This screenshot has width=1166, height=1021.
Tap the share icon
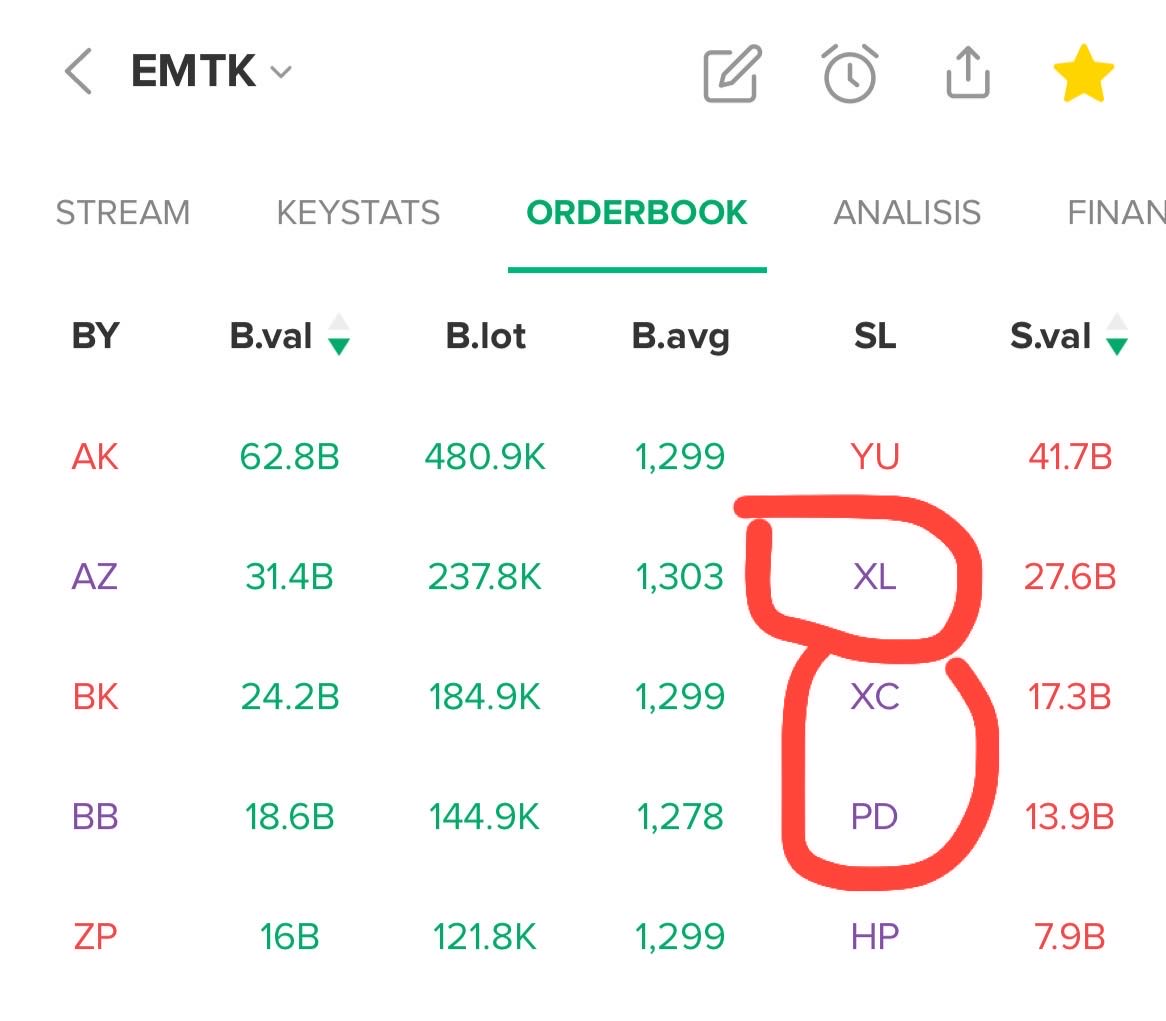pos(967,73)
